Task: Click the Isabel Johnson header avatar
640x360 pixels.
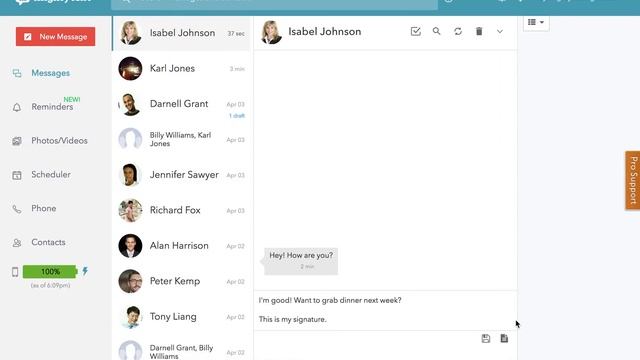Action: pyautogui.click(x=271, y=32)
